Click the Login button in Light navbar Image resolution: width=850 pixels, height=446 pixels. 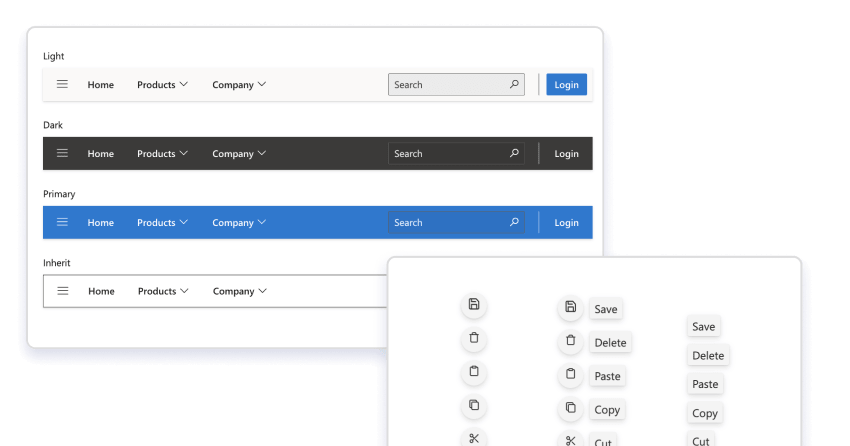point(566,85)
